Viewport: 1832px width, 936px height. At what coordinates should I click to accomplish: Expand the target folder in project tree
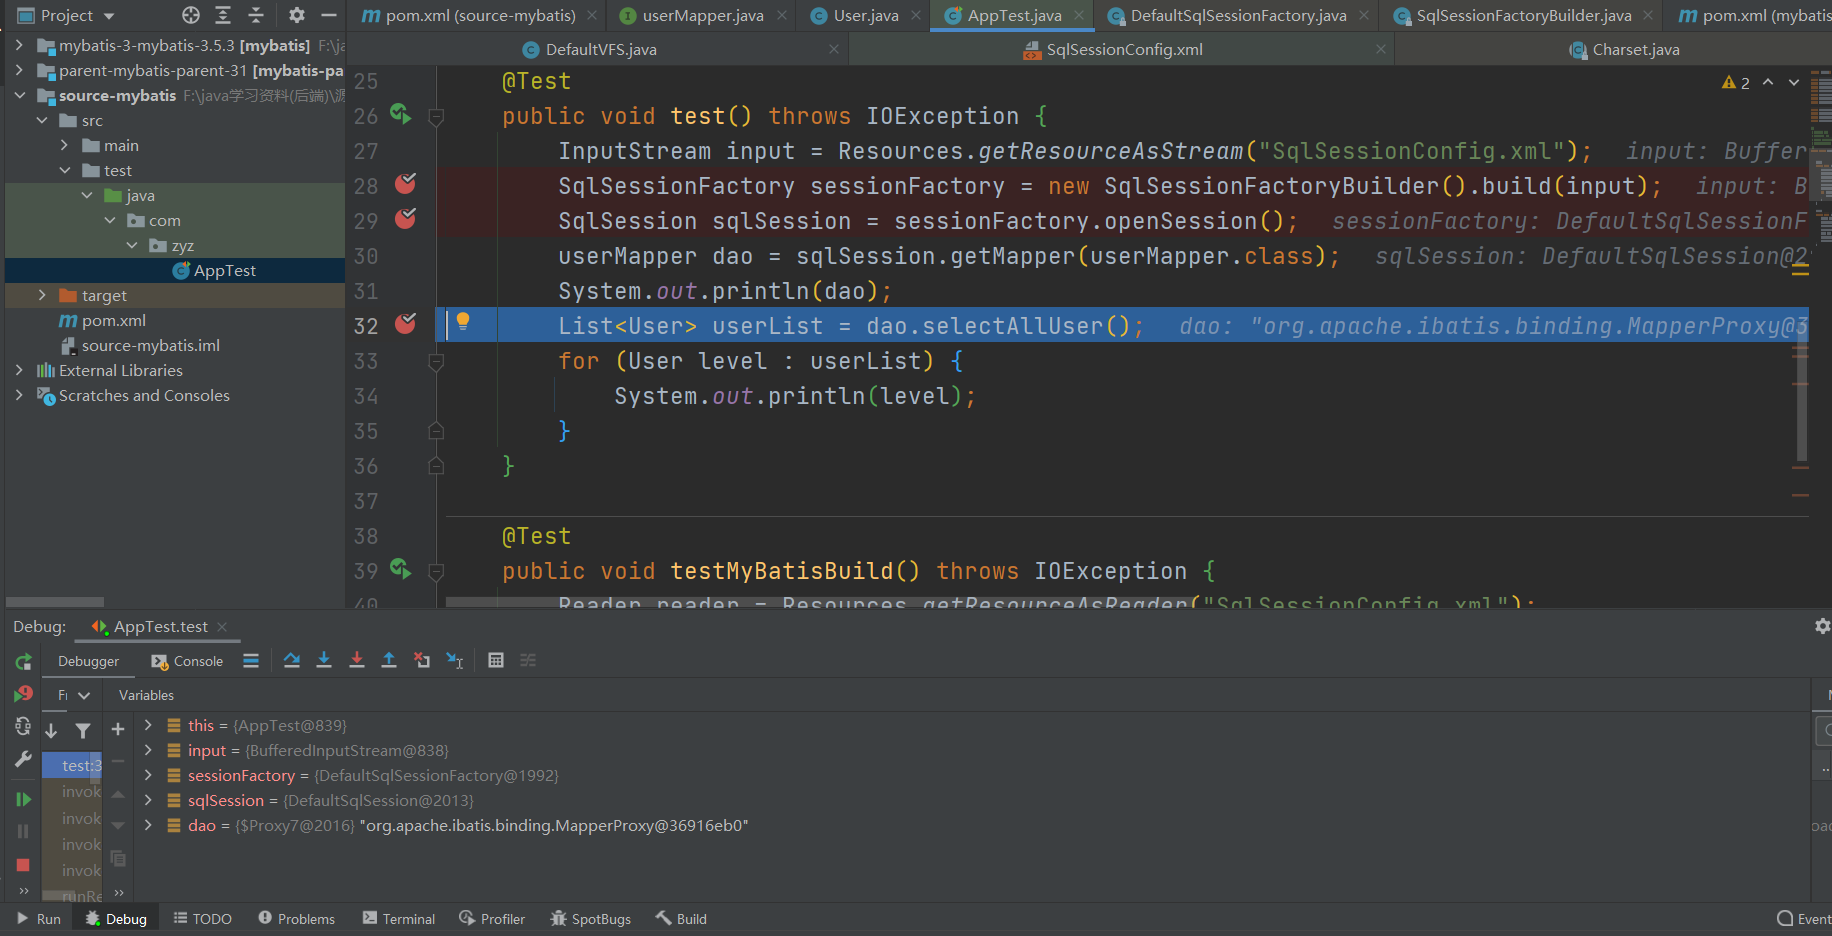coord(42,295)
